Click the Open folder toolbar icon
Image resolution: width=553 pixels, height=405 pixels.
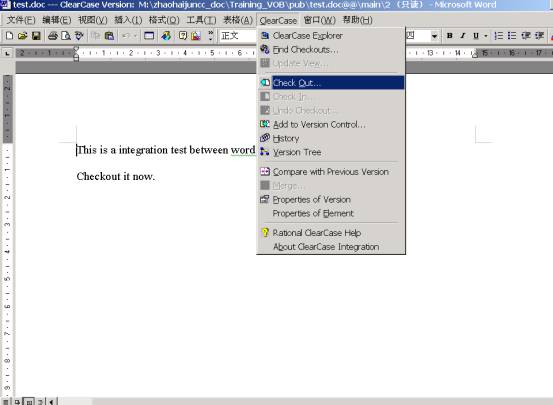click(22, 36)
